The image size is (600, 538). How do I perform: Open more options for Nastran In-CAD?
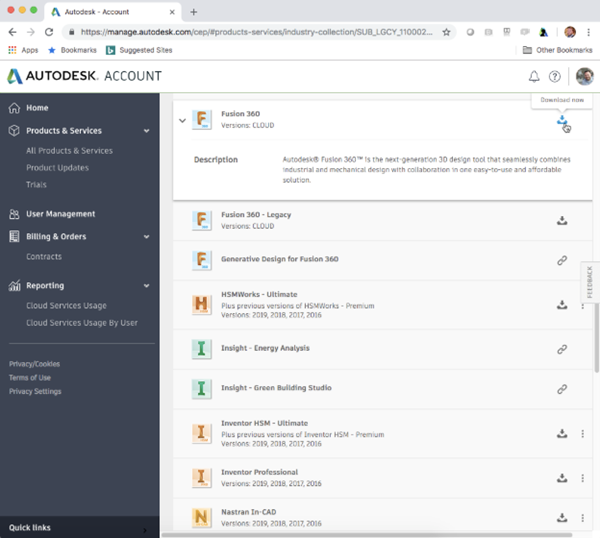click(x=582, y=518)
